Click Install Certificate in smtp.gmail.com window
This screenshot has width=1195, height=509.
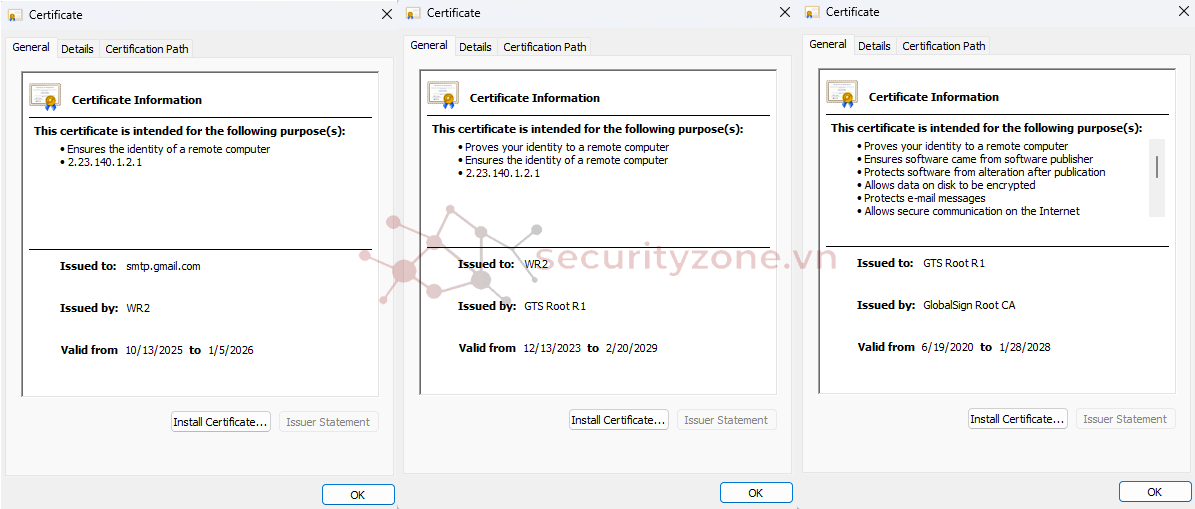(221, 422)
